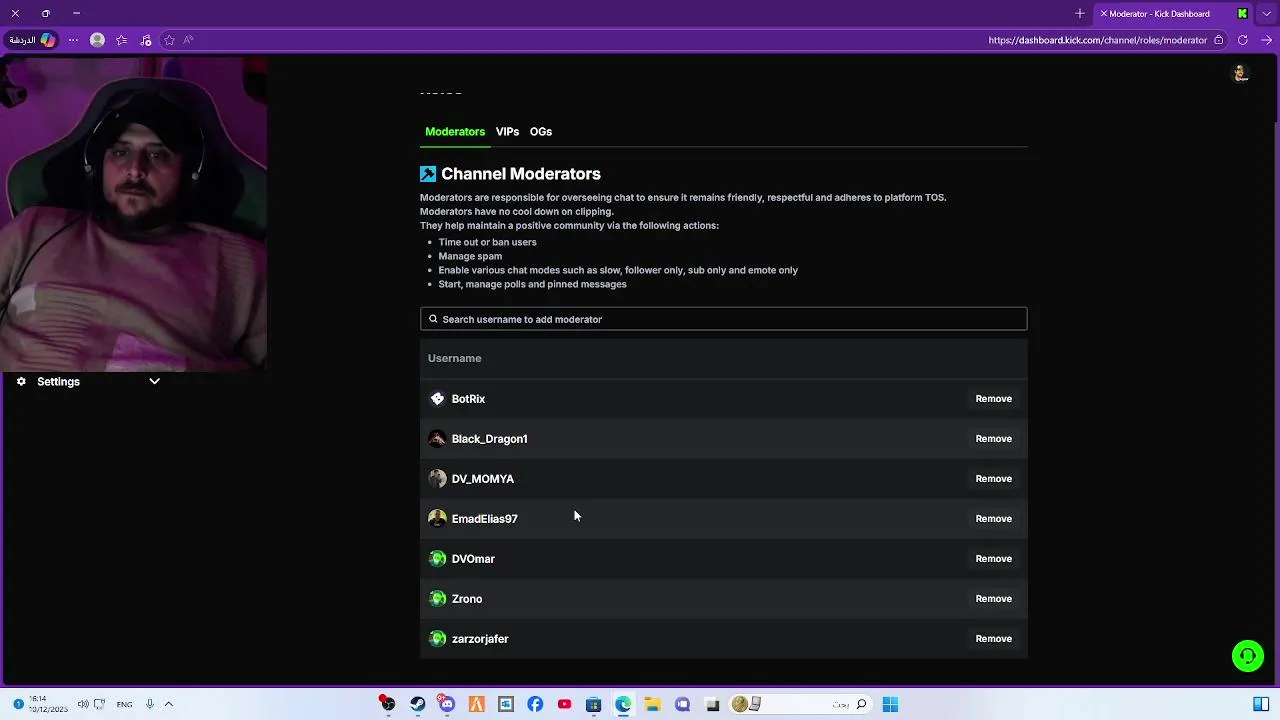Open Discord from the taskbar
The image size is (1280, 720).
click(446, 704)
